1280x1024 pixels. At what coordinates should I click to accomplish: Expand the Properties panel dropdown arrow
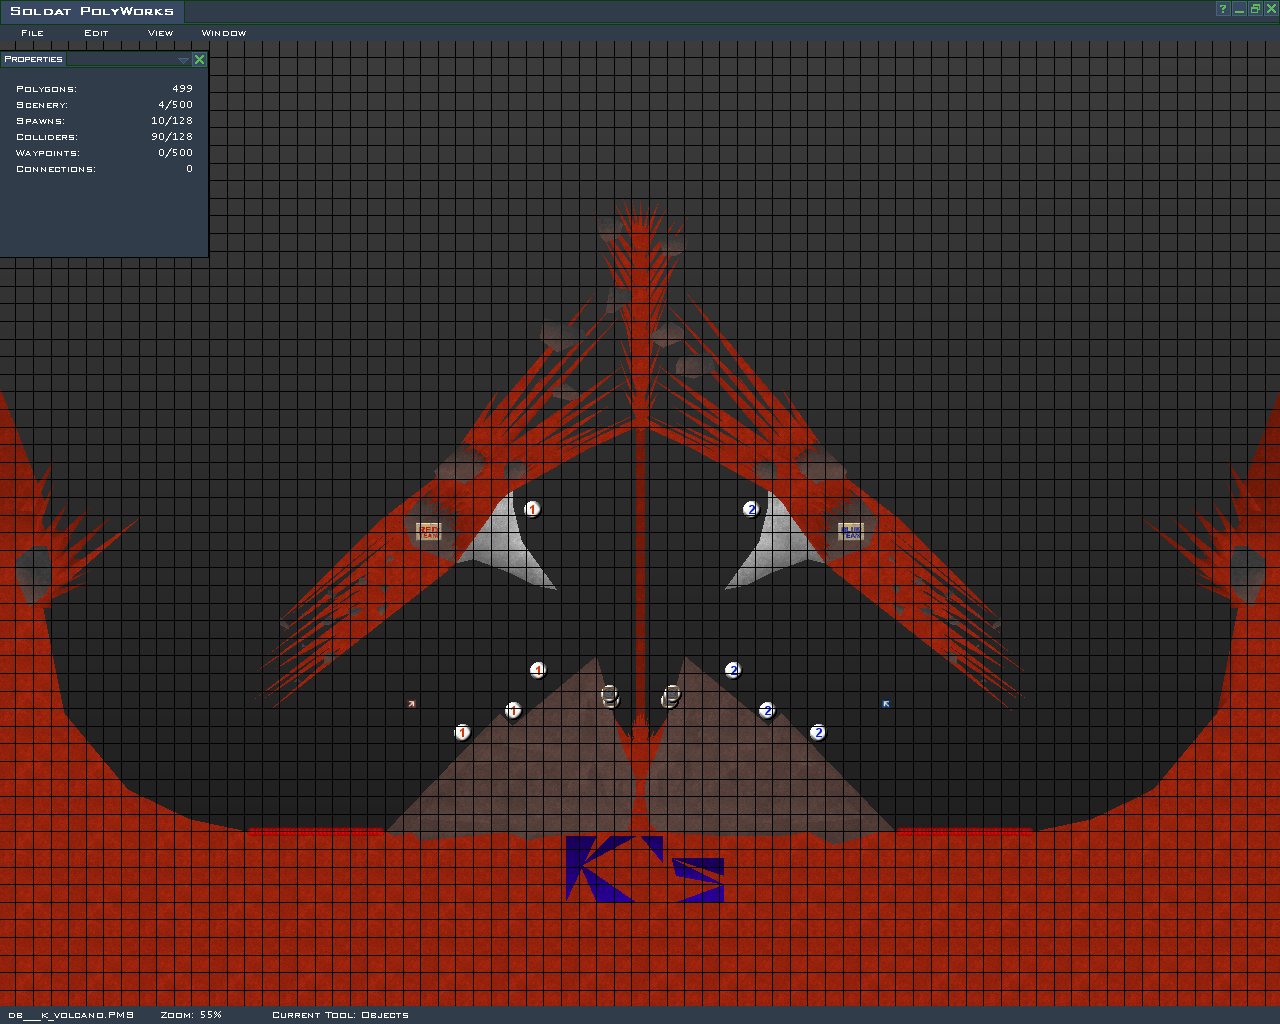tap(183, 60)
